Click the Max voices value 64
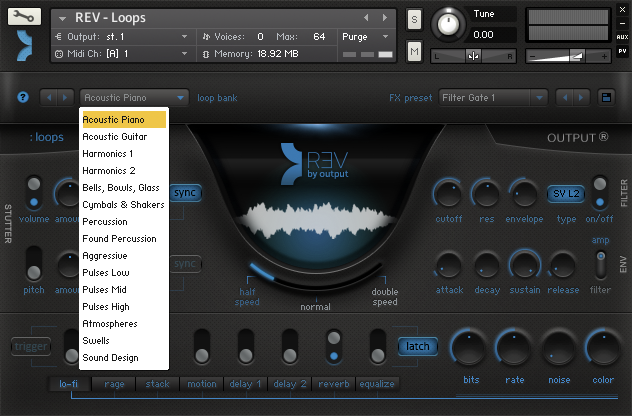The width and height of the screenshot is (632, 416). [319, 37]
